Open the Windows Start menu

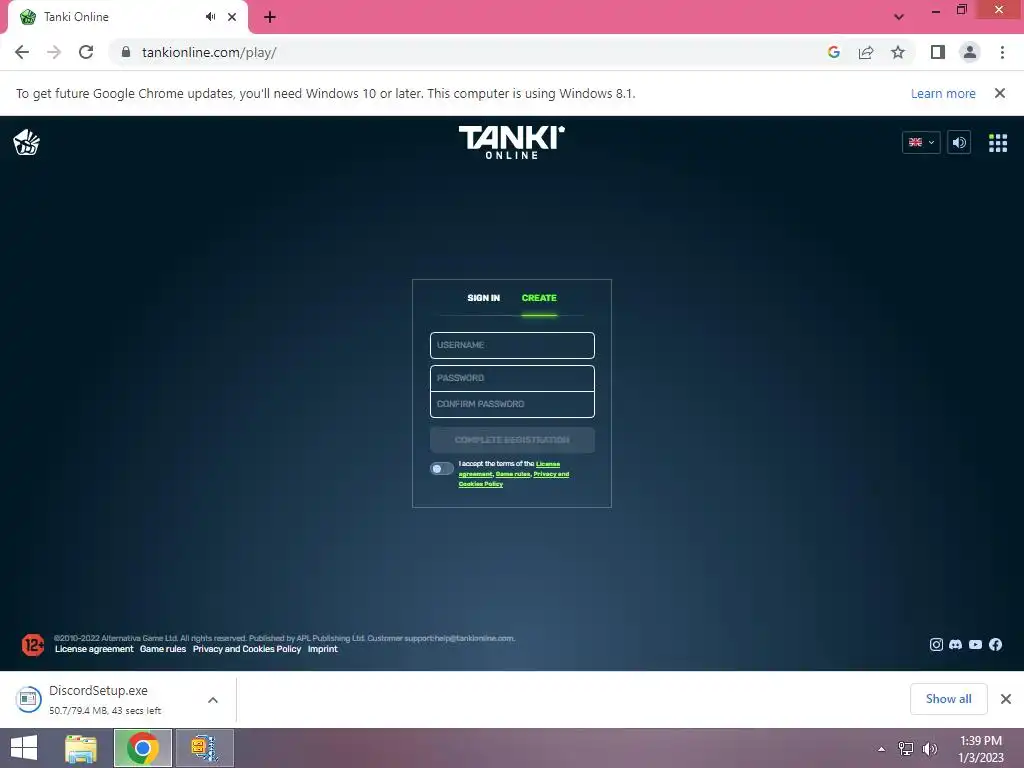coord(24,748)
